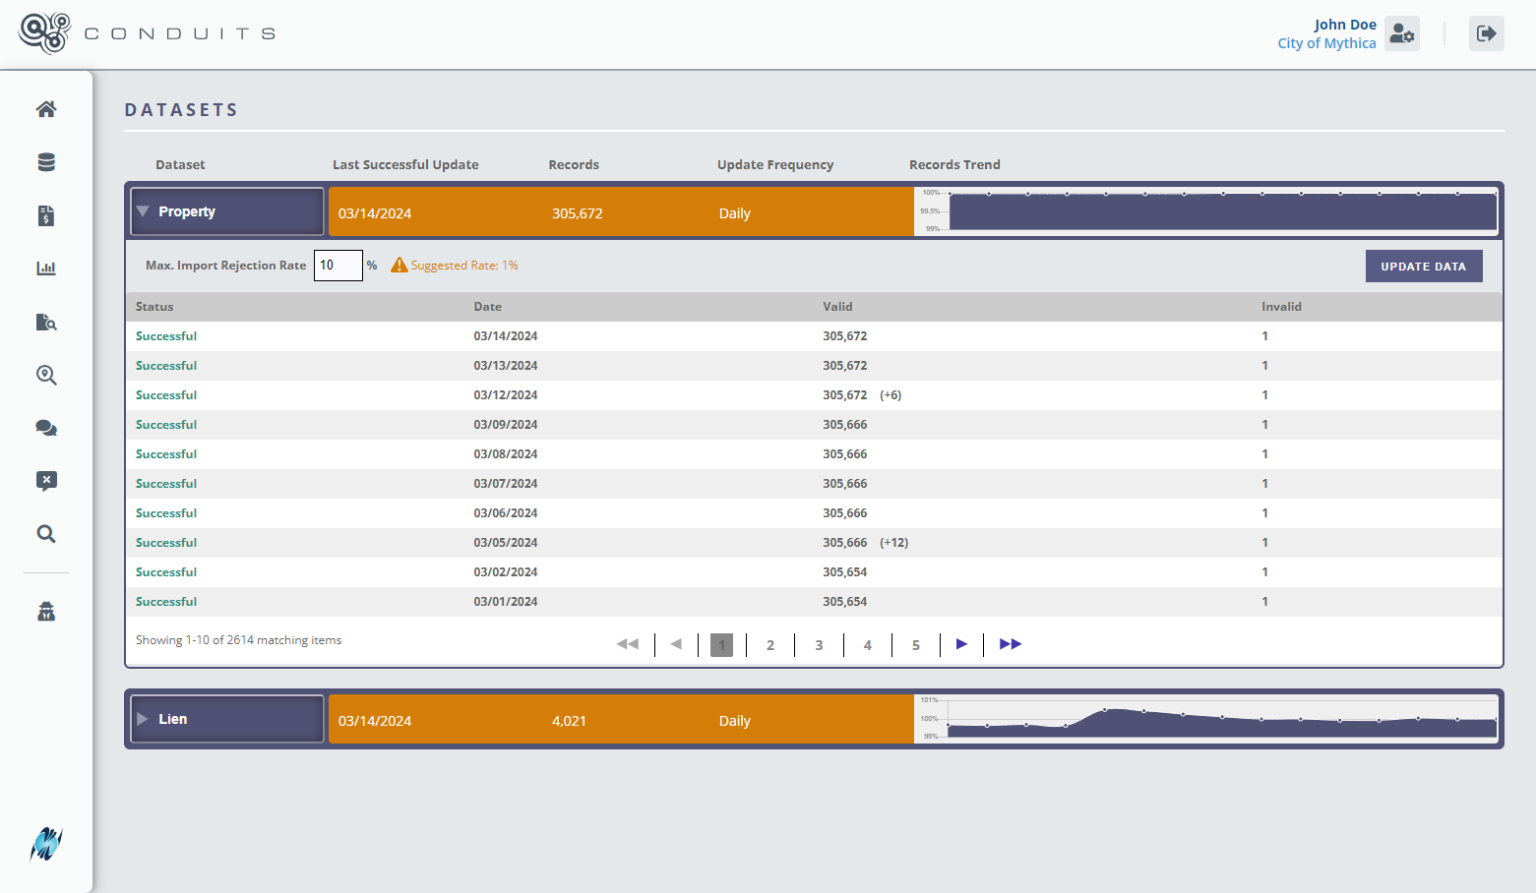Click the chat bubbles sidebar icon
Screen dimensions: 1536x893
(x=46, y=428)
